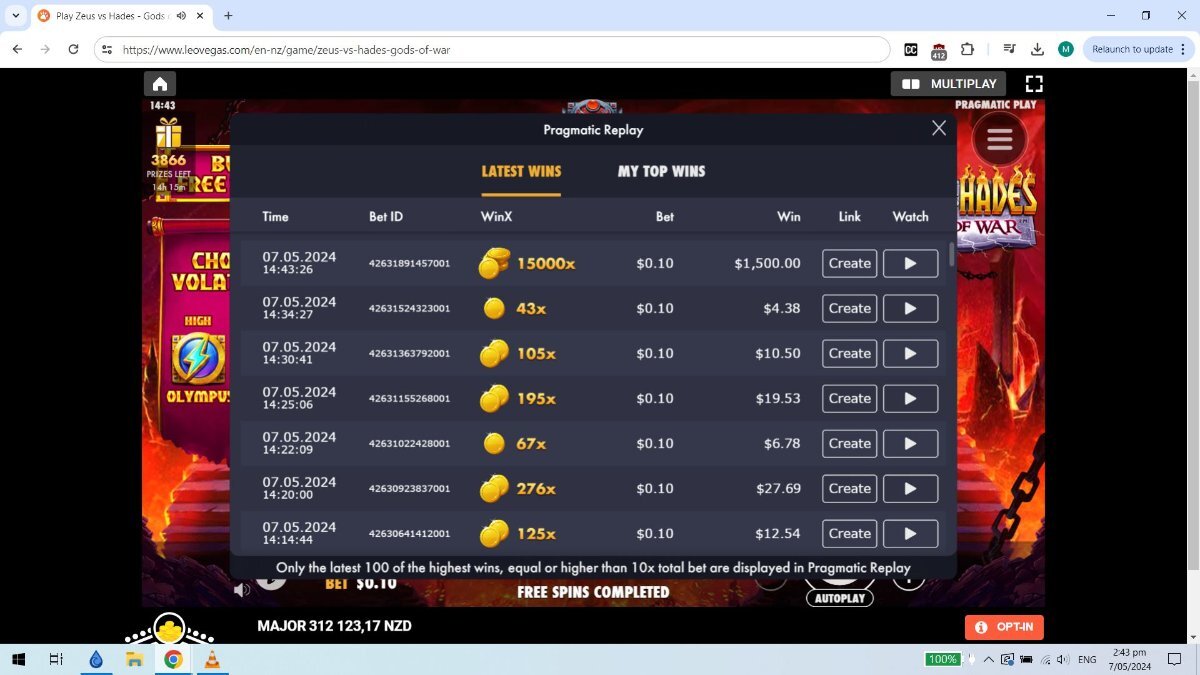Screen dimensions: 1200x675
Task: Watch the replay of the 125x win
Action: click(910, 533)
